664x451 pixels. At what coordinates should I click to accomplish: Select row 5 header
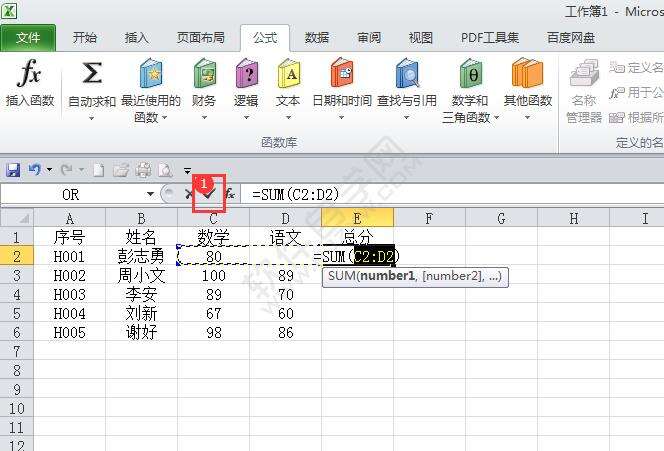(17, 313)
